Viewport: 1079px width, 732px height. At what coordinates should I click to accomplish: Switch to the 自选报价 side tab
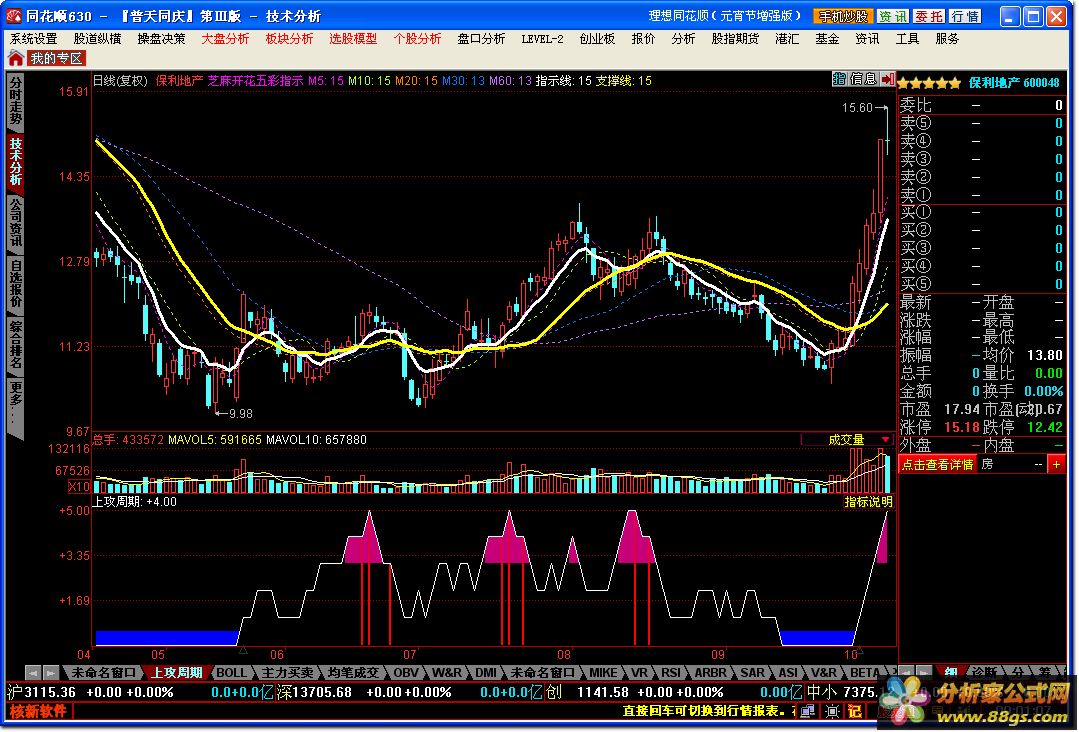click(x=15, y=283)
